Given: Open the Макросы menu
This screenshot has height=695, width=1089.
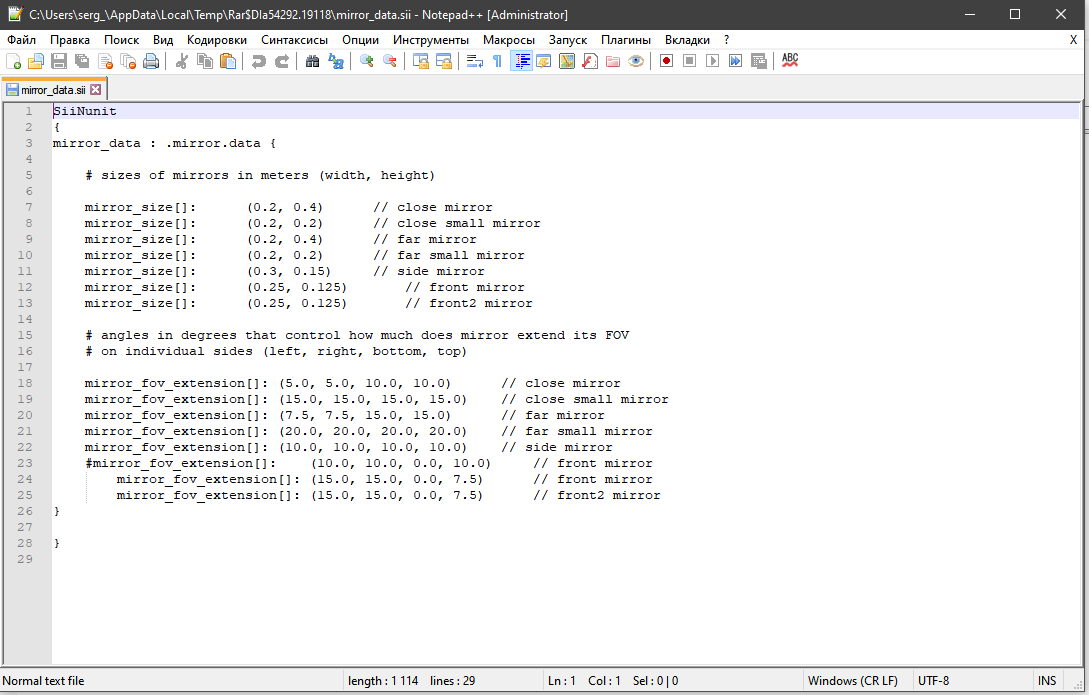Looking at the screenshot, I should 508,40.
